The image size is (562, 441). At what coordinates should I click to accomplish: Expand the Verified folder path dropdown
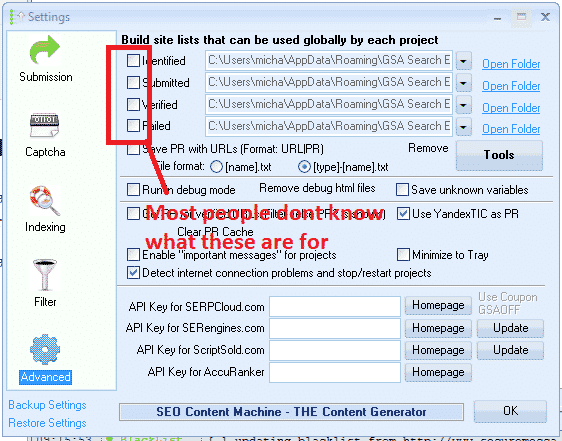coord(463,105)
